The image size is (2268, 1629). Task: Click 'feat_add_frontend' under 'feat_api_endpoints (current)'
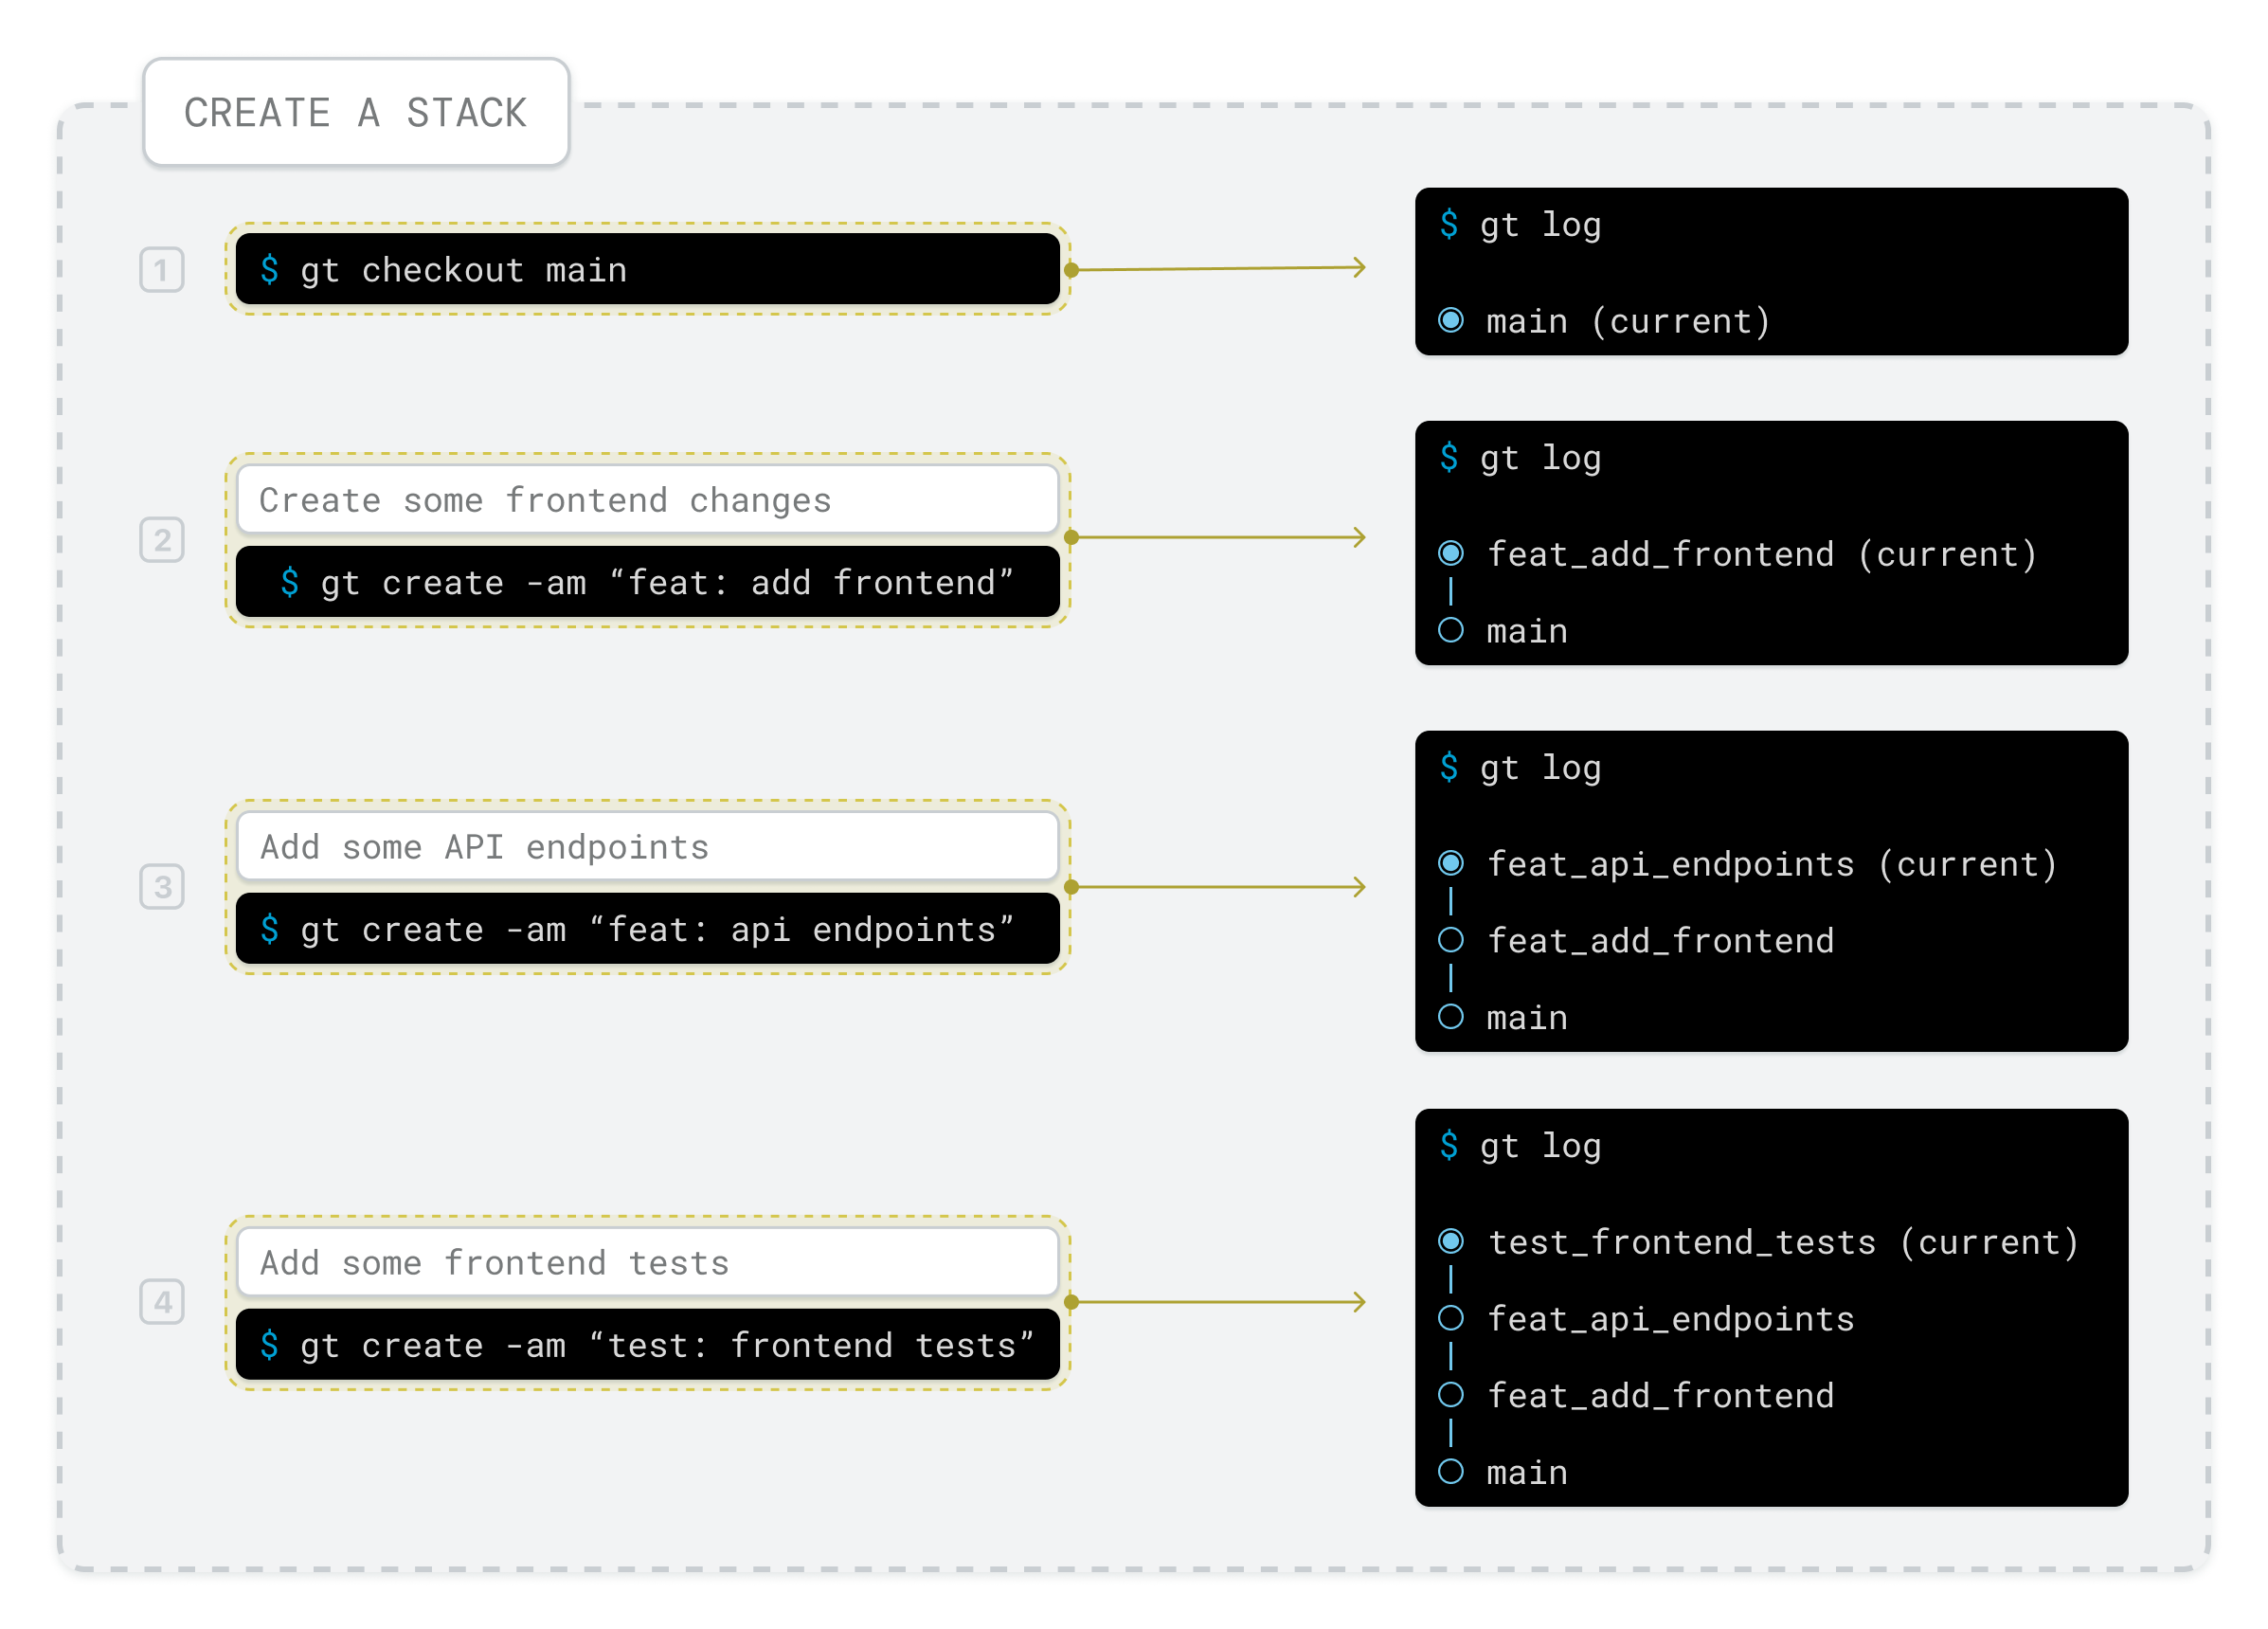tap(1661, 941)
